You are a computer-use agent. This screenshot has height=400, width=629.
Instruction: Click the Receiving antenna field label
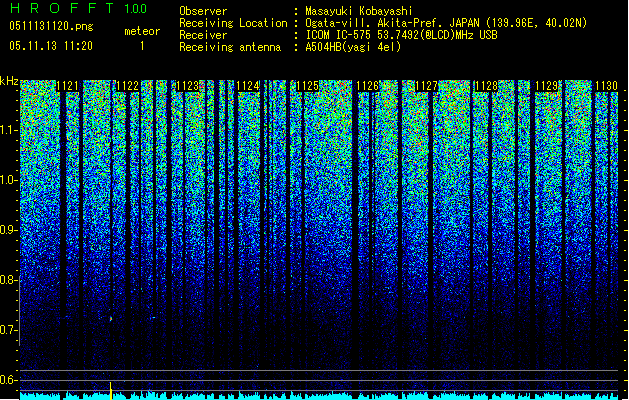230,47
